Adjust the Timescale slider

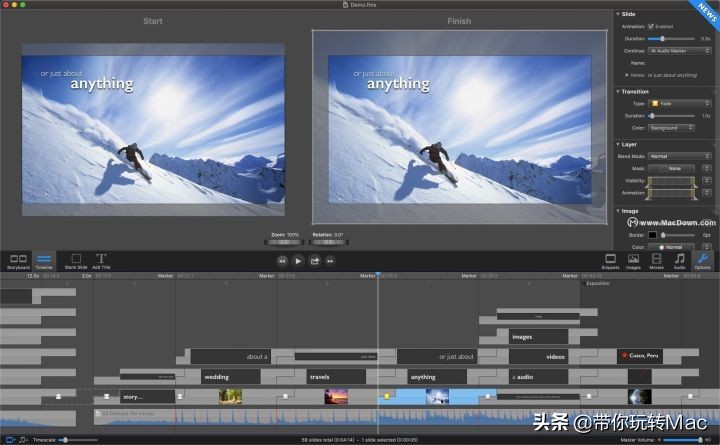tap(78, 440)
